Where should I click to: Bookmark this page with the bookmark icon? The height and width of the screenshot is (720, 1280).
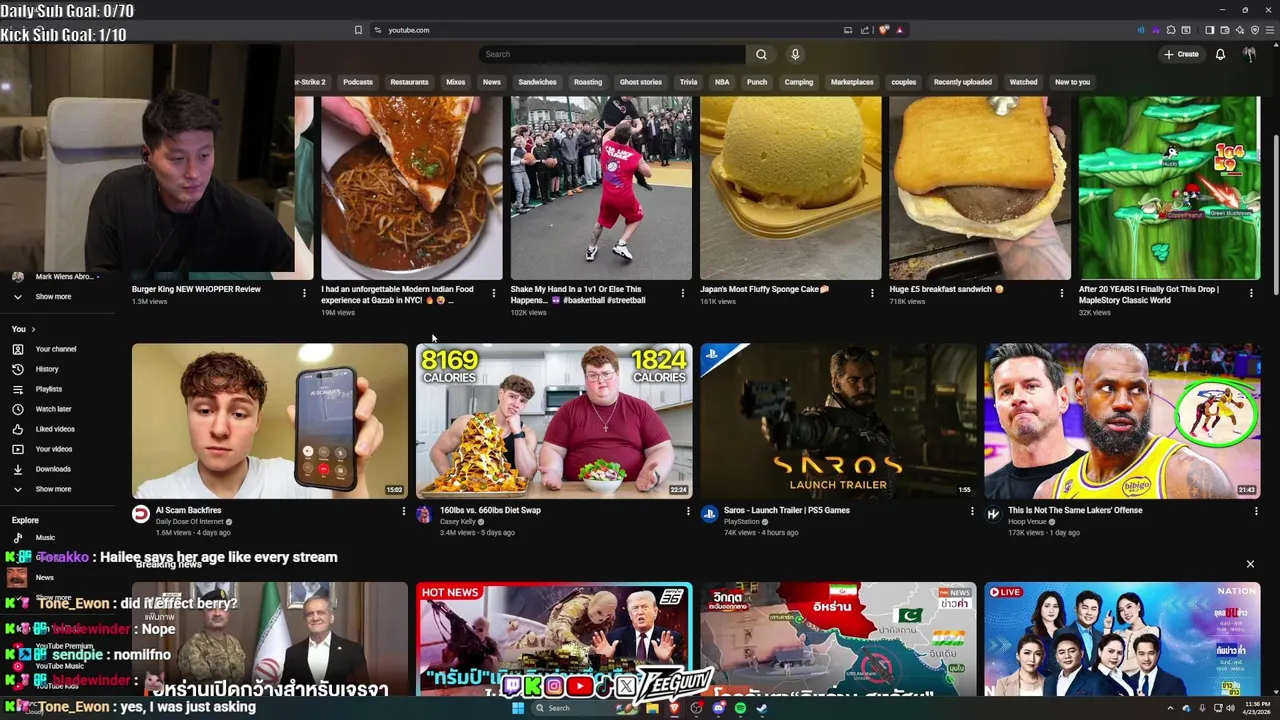[x=358, y=30]
